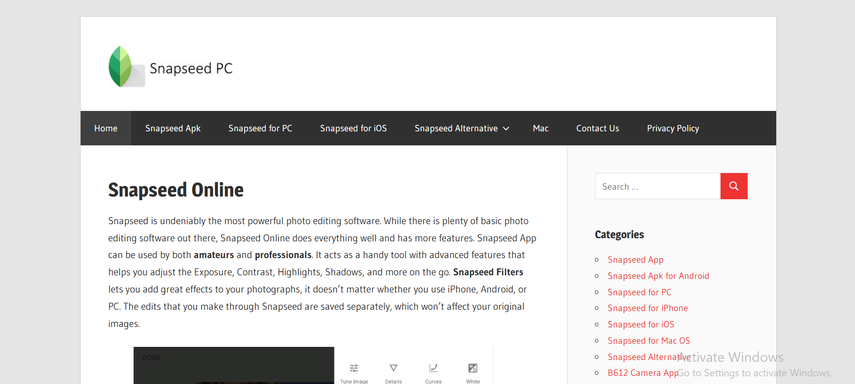
Task: Select White Balance icon in embedded screenshot
Action: click(473, 368)
